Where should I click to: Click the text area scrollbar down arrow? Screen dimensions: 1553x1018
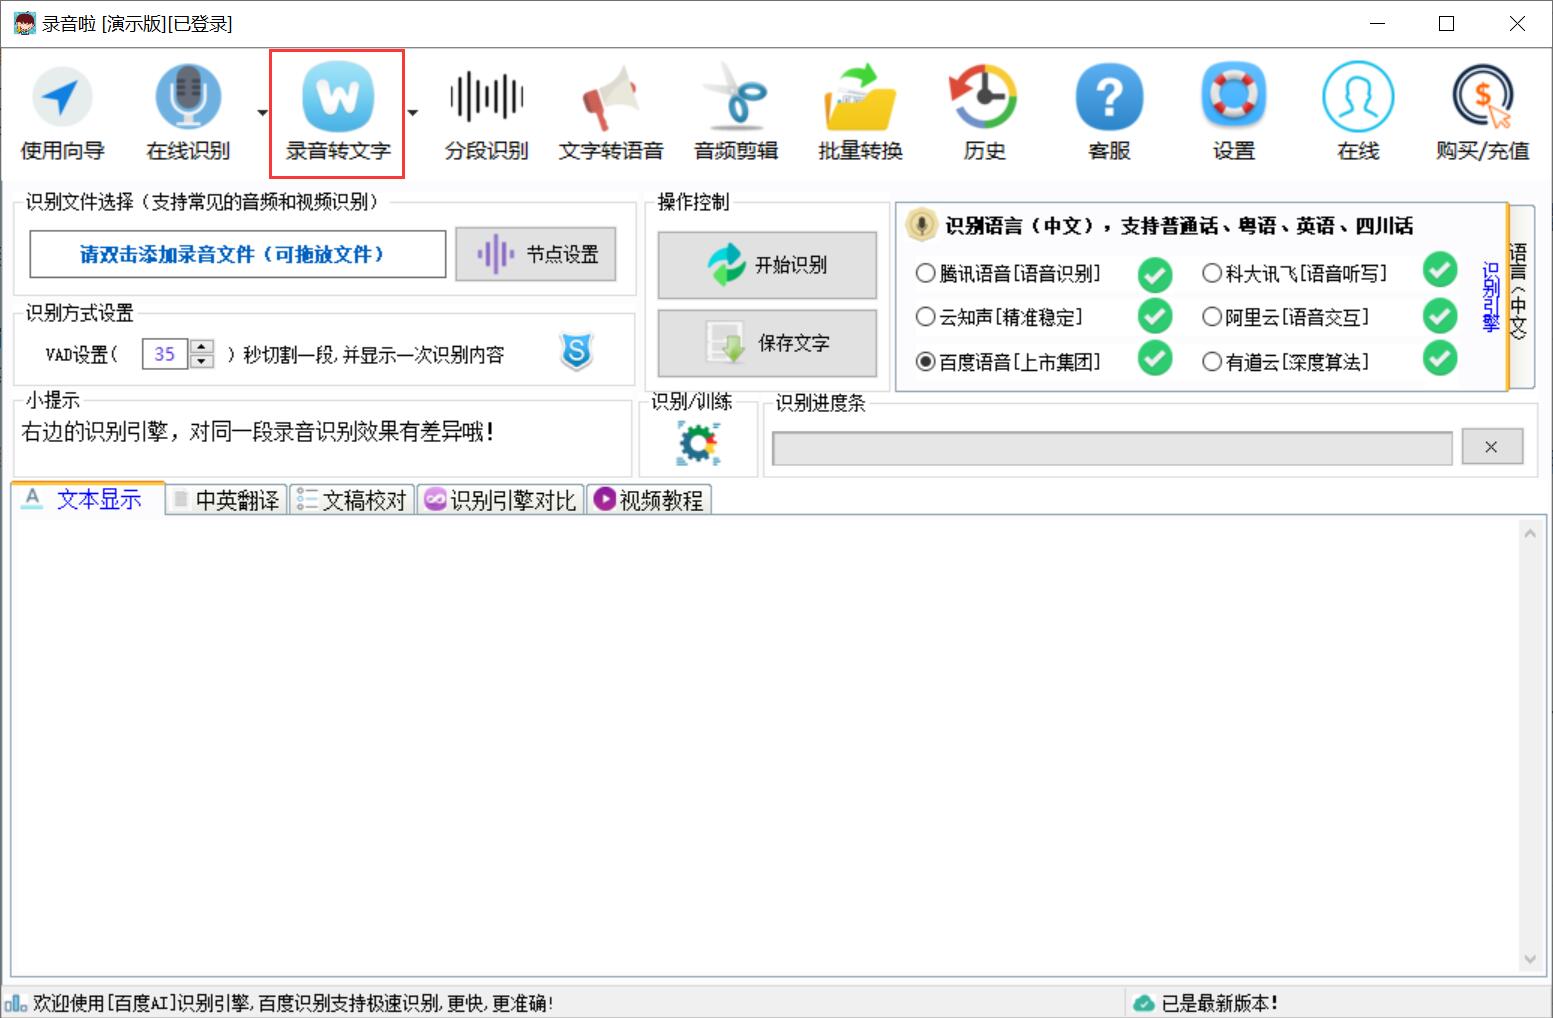click(1530, 960)
